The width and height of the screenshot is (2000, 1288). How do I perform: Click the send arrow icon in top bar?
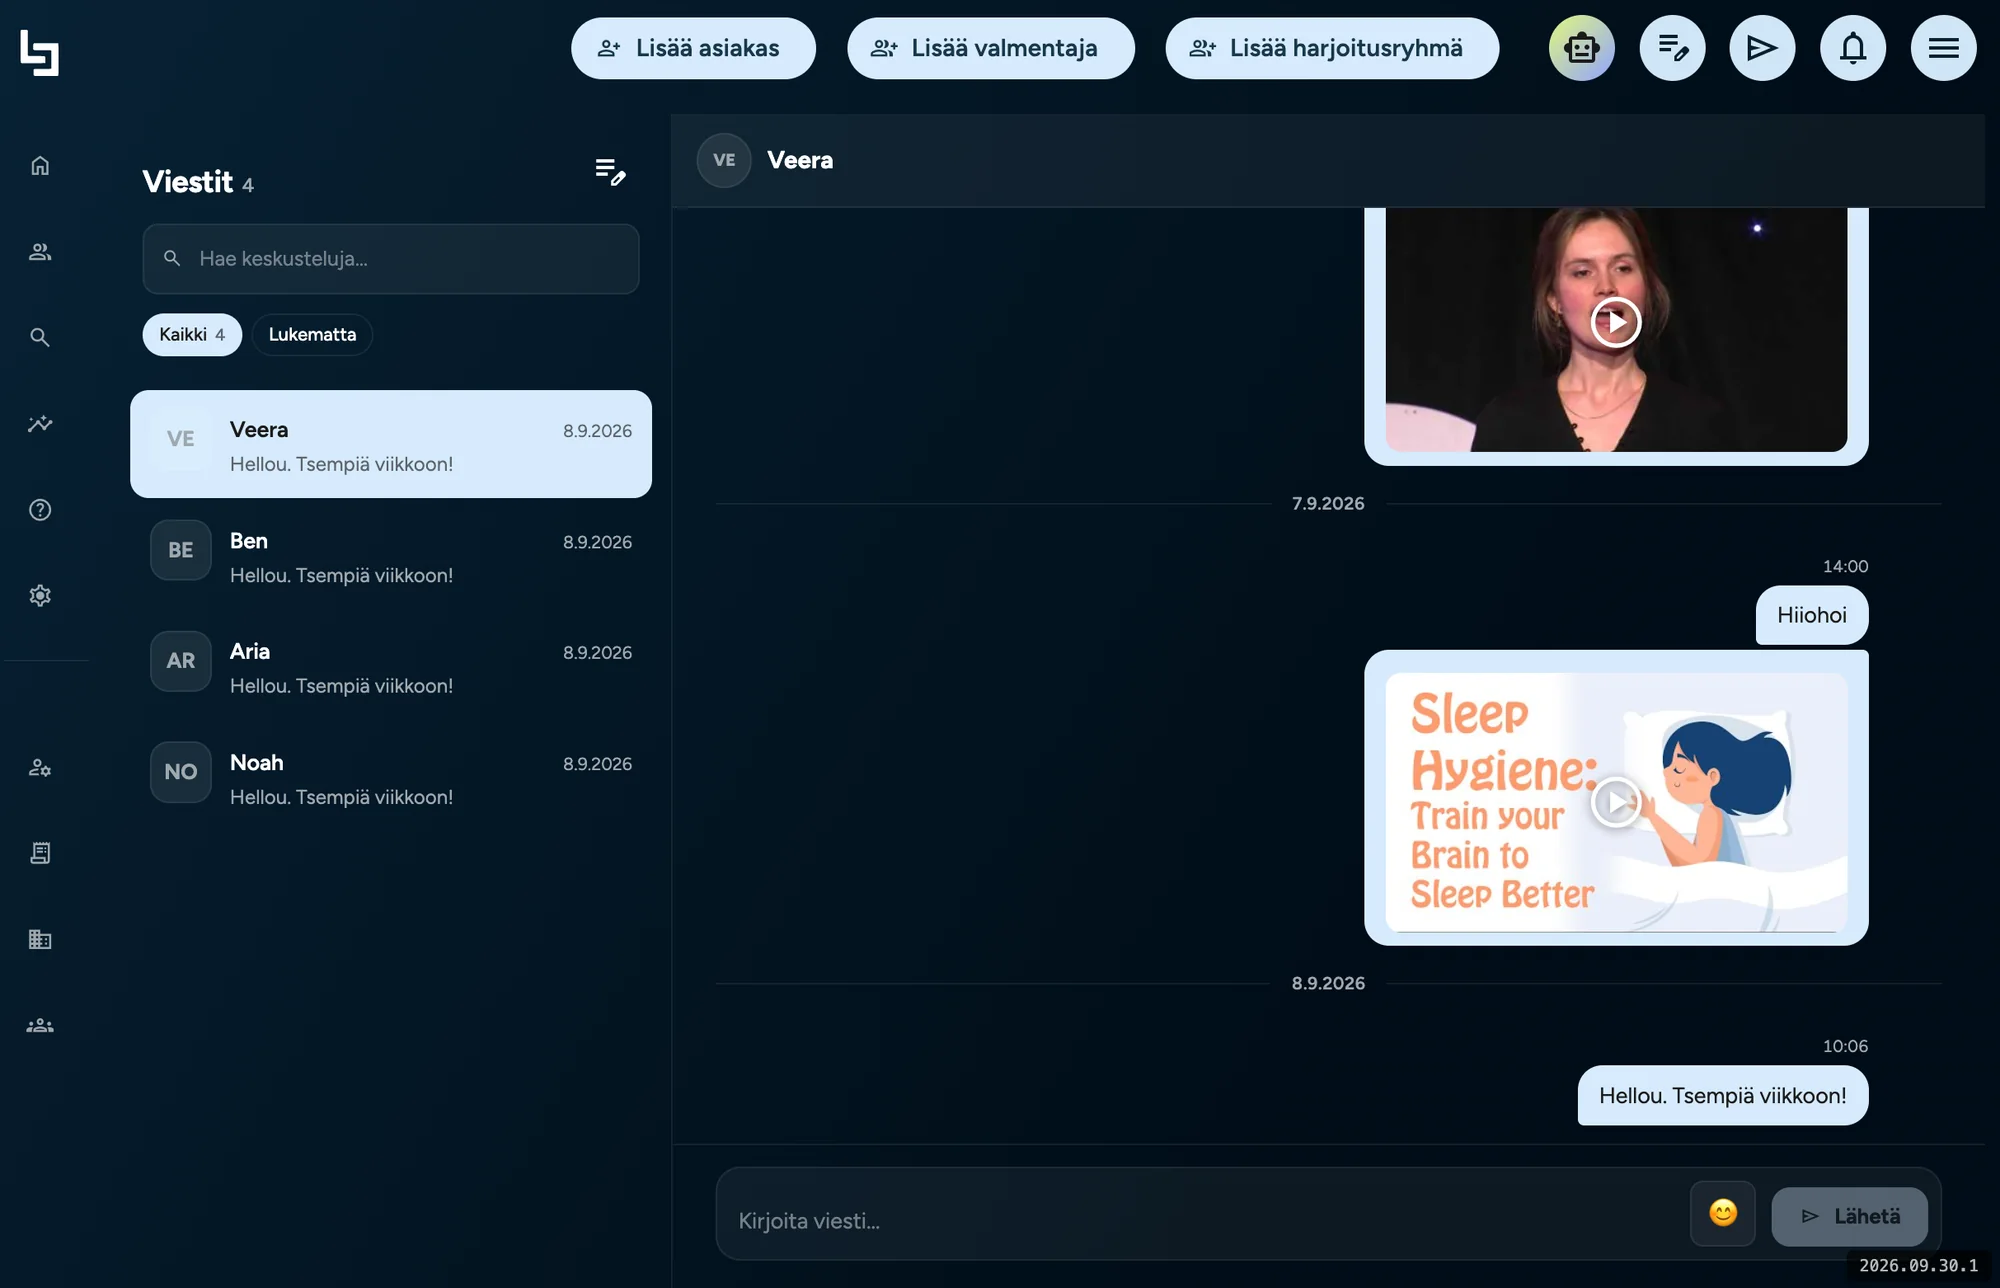(1762, 48)
